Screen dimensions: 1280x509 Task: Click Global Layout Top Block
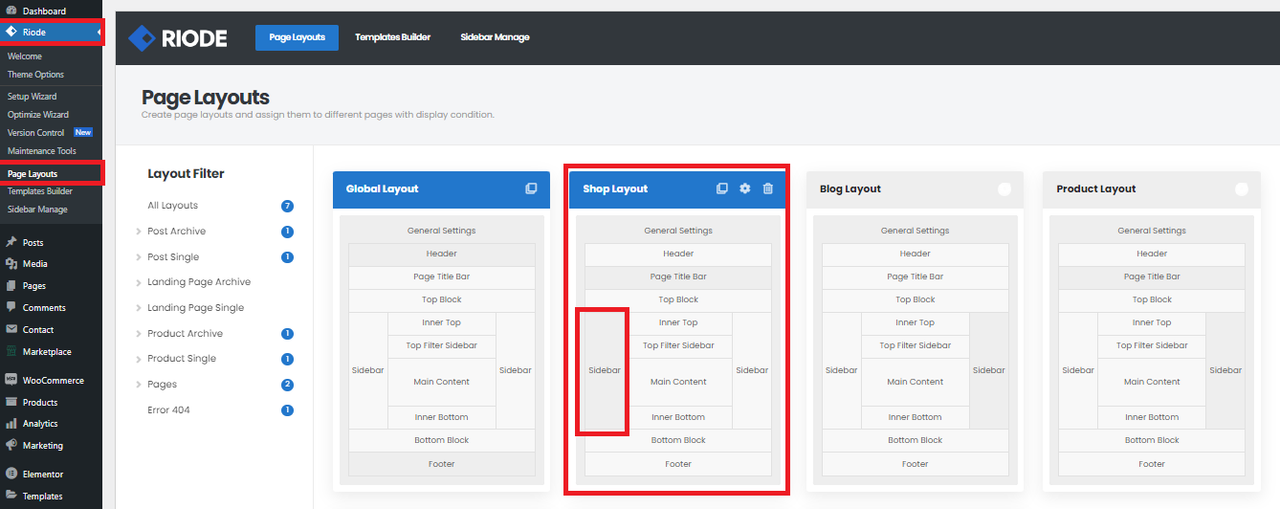[x=442, y=300]
